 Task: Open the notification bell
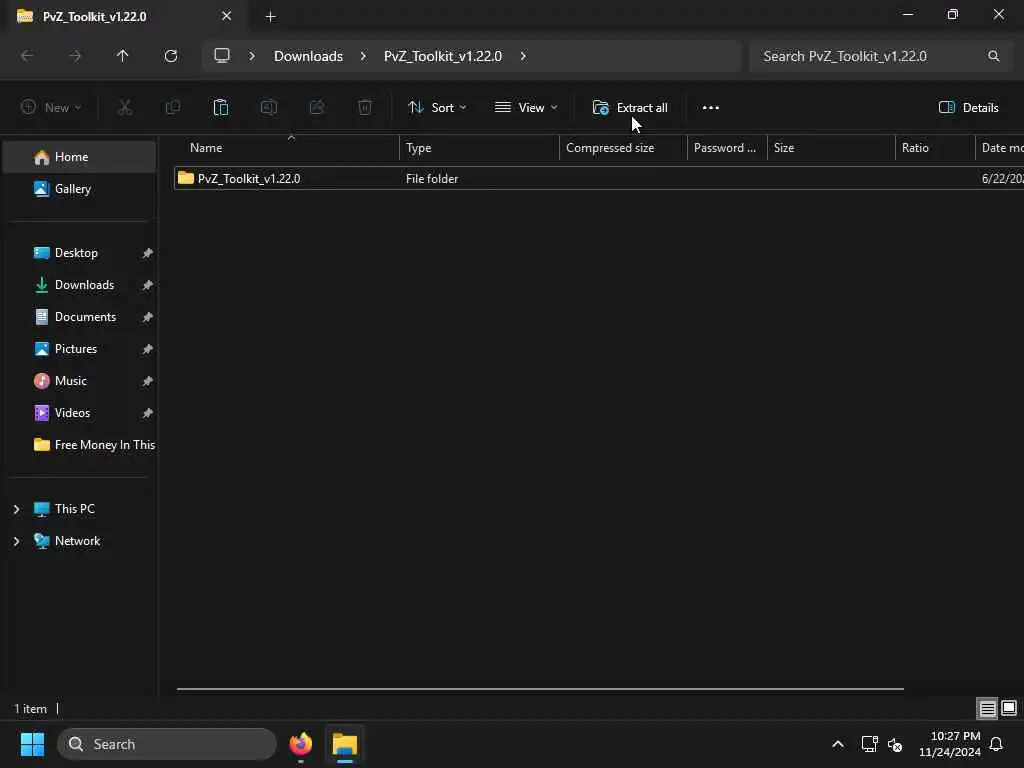997,744
